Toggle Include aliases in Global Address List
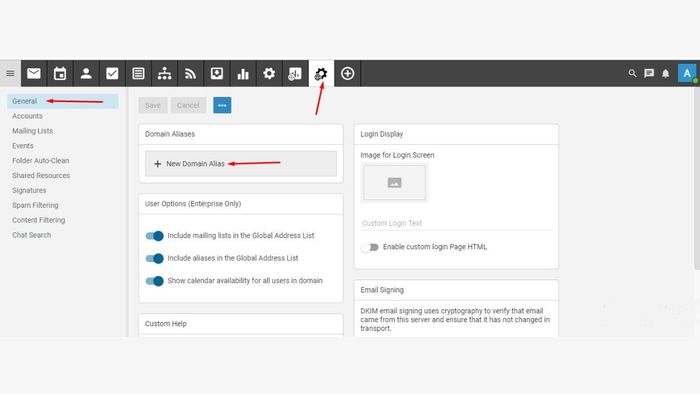The image size is (700, 394). [x=154, y=258]
